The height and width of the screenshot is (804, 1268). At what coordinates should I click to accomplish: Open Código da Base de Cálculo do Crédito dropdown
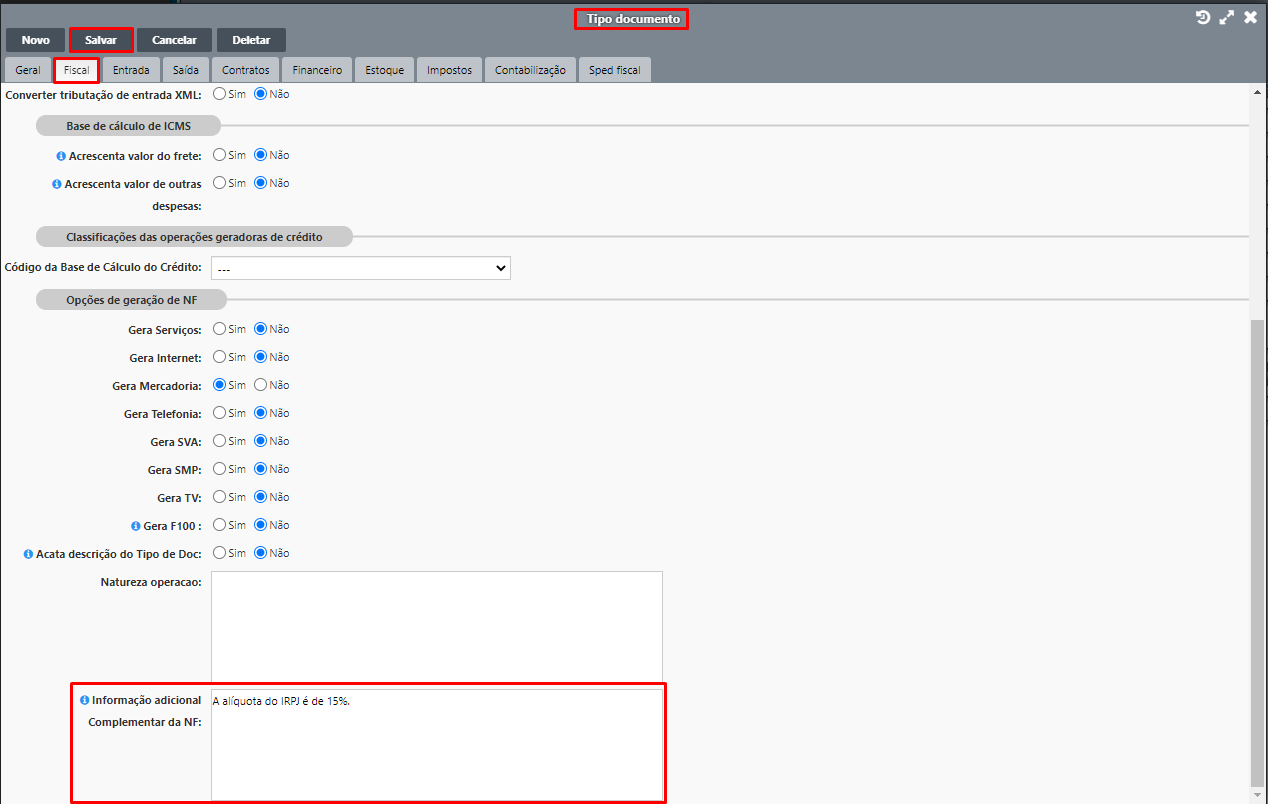point(361,268)
